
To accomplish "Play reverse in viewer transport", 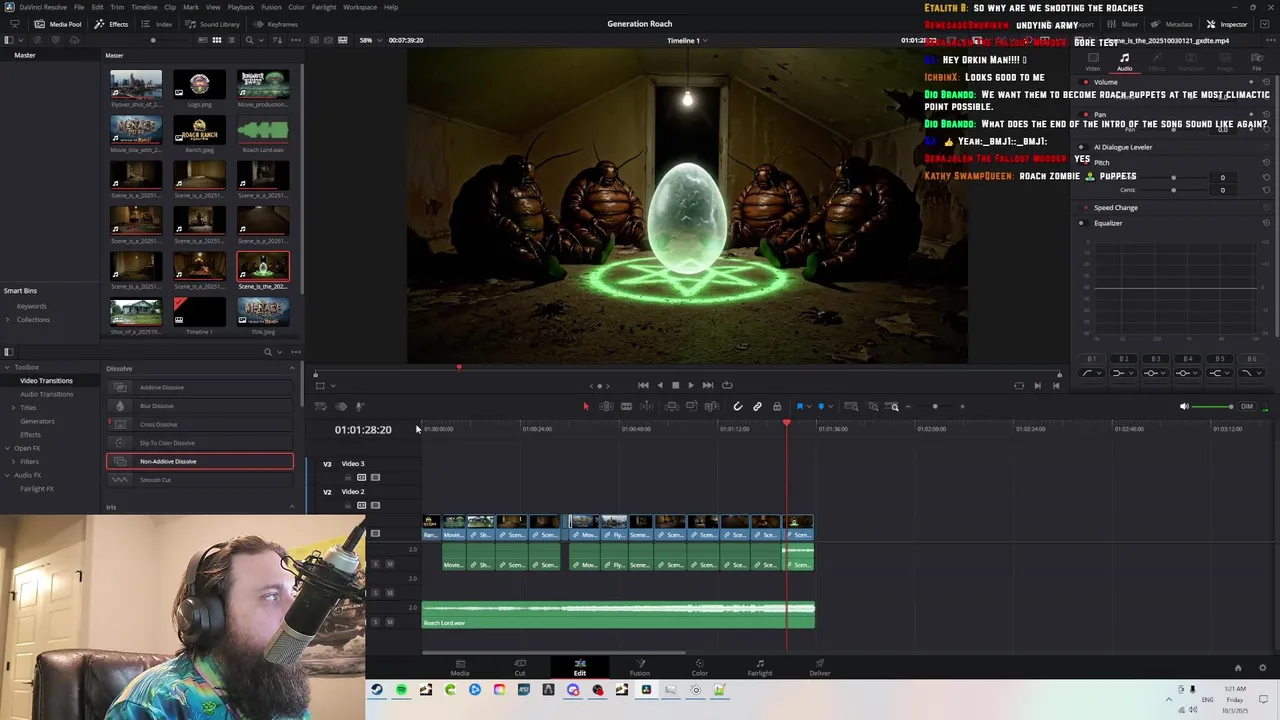I will click(659, 385).
